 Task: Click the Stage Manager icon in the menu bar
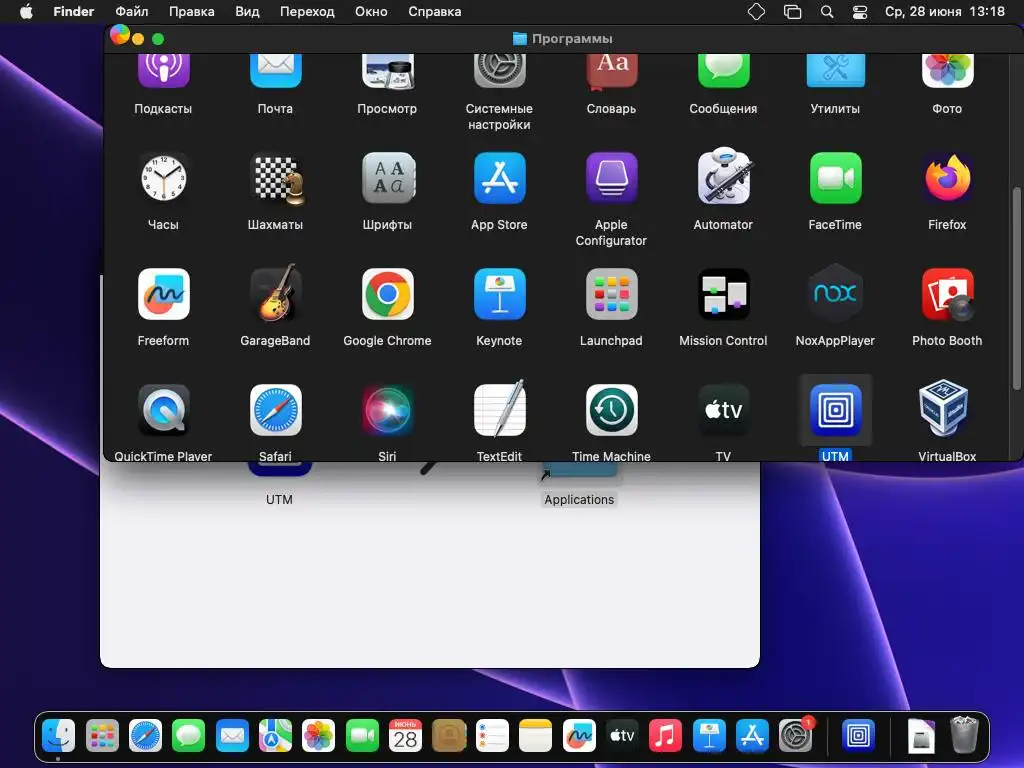tap(792, 12)
